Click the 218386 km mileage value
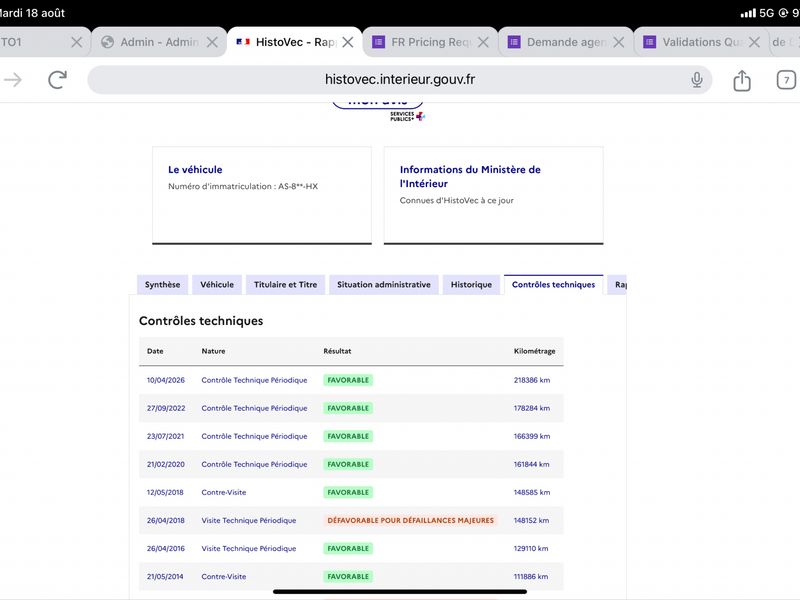Screen dimensions: 800x600 pos(532,380)
